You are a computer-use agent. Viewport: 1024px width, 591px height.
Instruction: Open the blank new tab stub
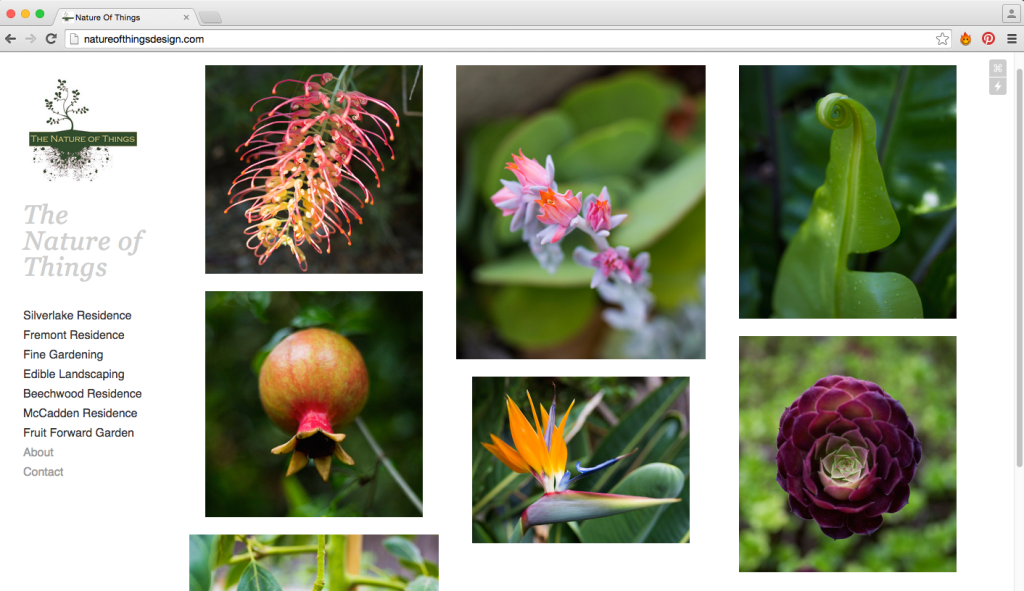tap(210, 16)
